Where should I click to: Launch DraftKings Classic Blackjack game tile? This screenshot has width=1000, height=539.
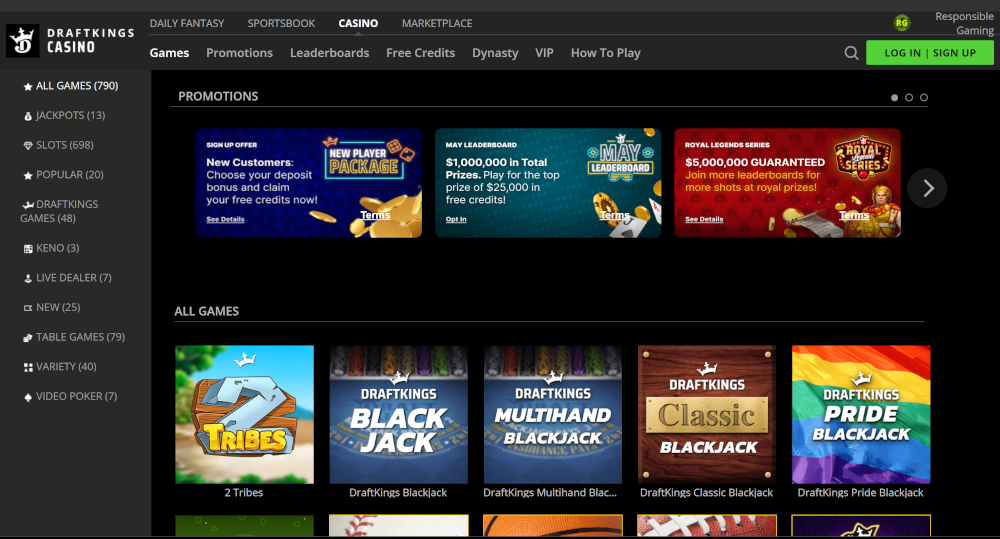pos(706,415)
